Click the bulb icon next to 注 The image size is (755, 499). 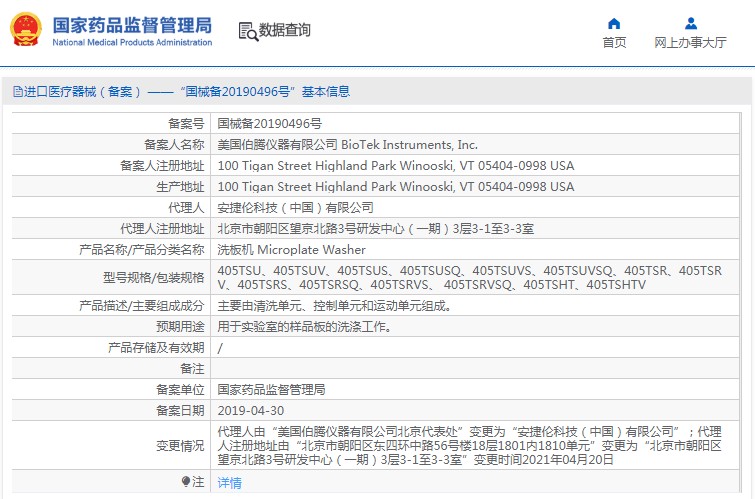[186, 481]
